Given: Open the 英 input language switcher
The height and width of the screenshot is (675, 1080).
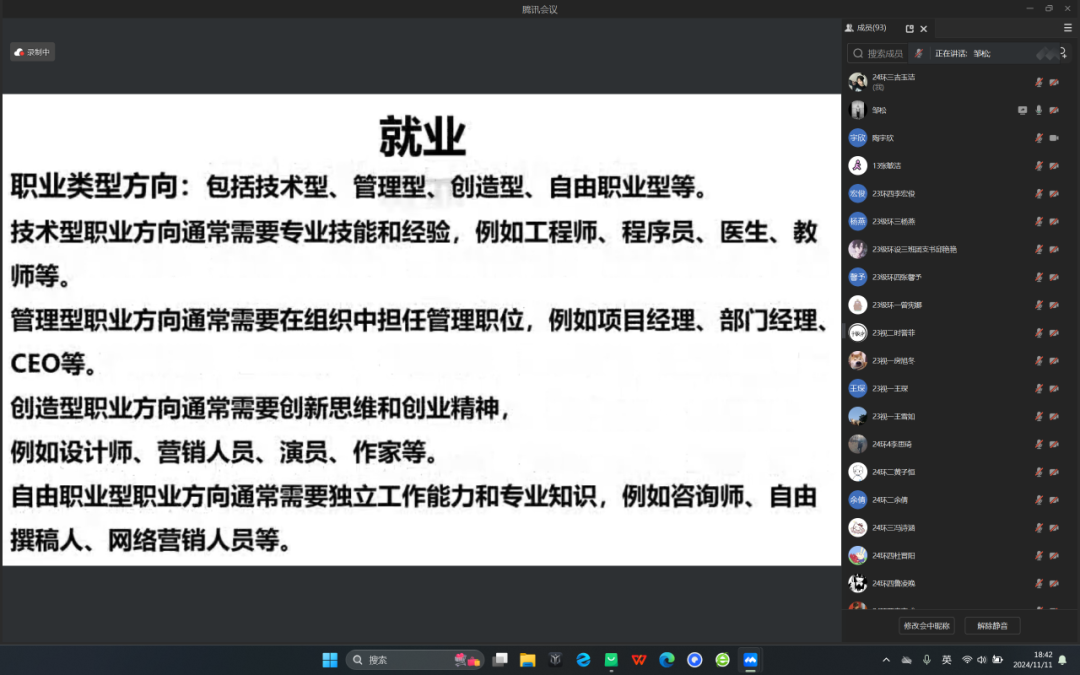Looking at the screenshot, I should [946, 660].
